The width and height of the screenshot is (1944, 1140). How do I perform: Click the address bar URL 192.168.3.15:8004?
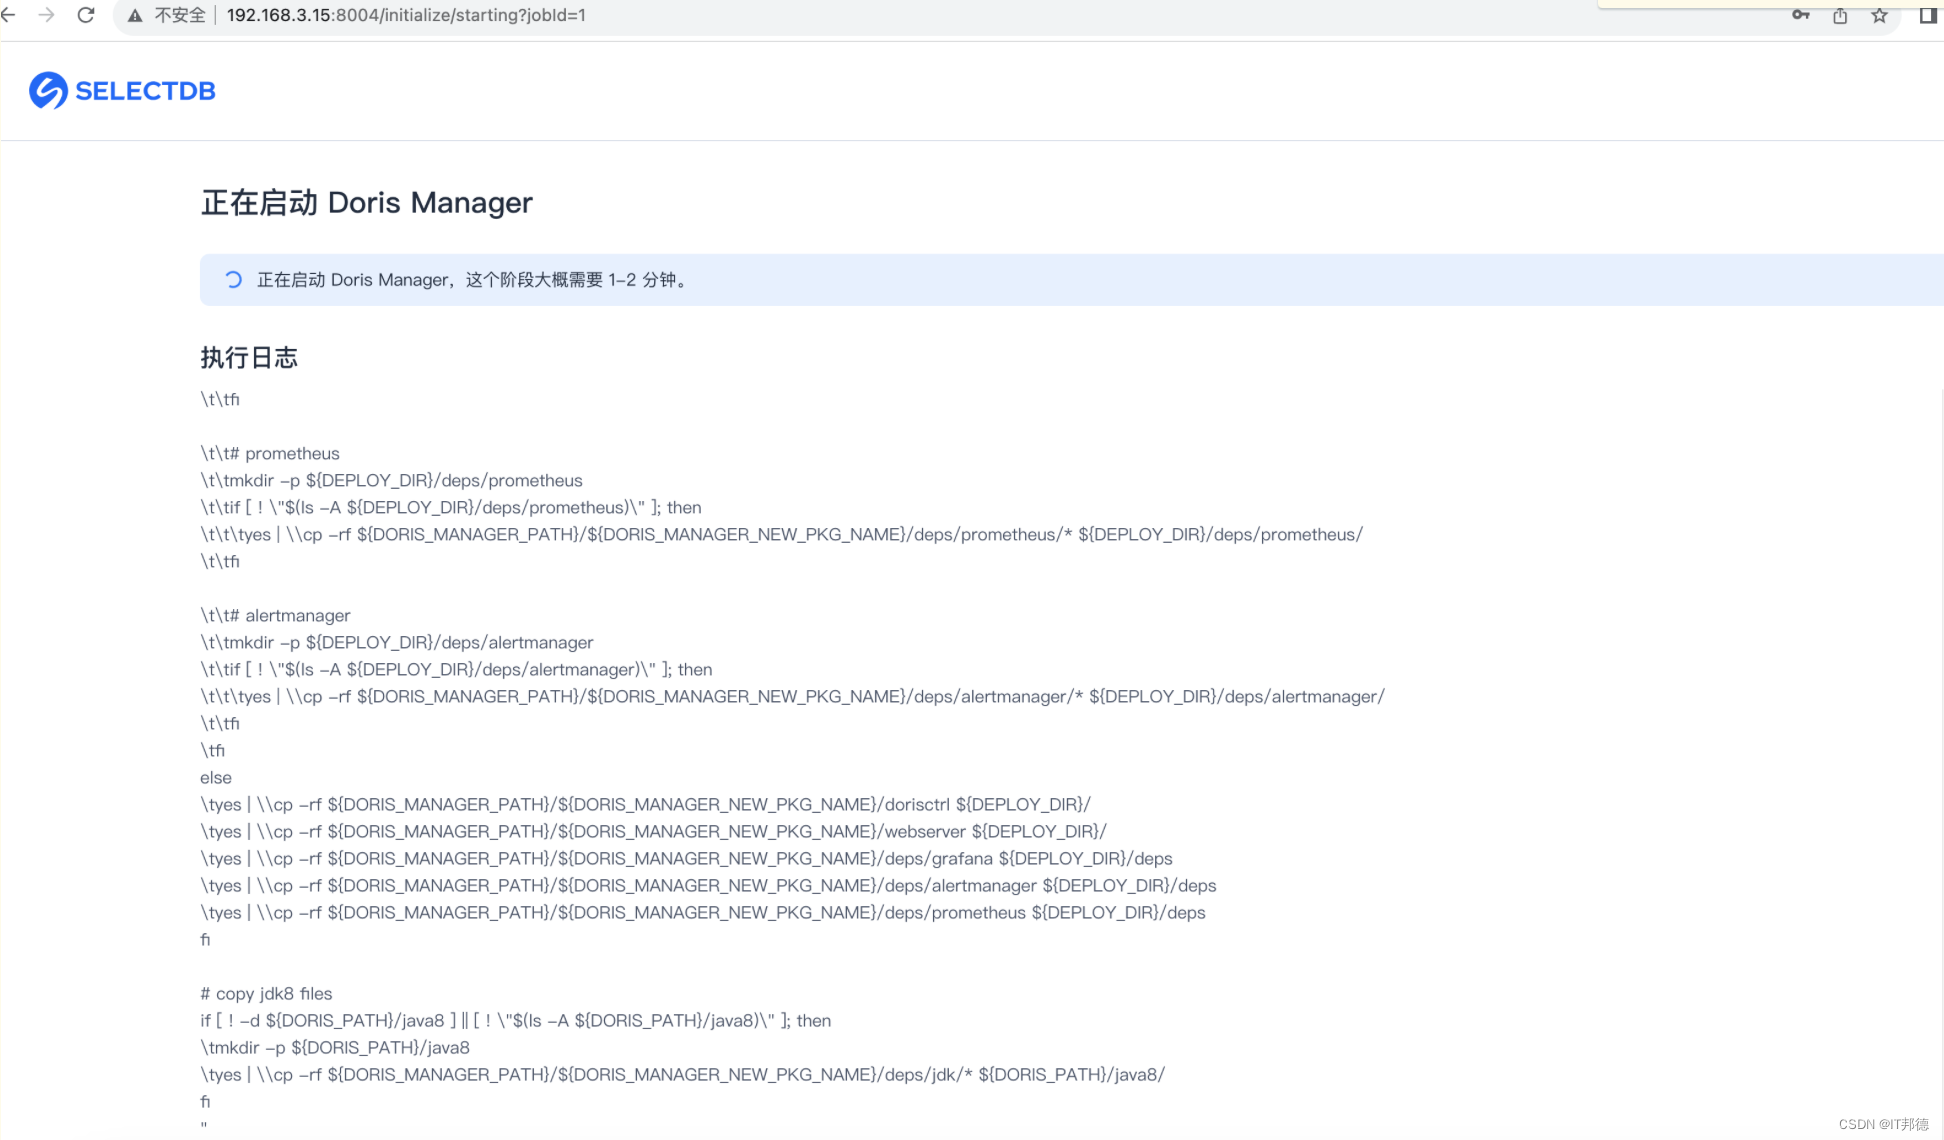point(406,15)
